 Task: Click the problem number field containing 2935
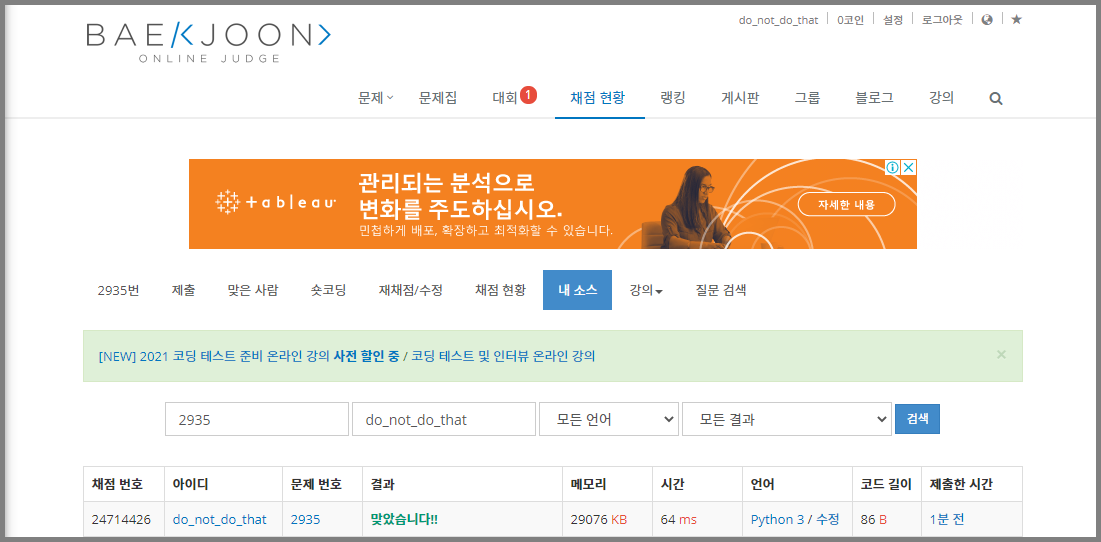tap(257, 420)
